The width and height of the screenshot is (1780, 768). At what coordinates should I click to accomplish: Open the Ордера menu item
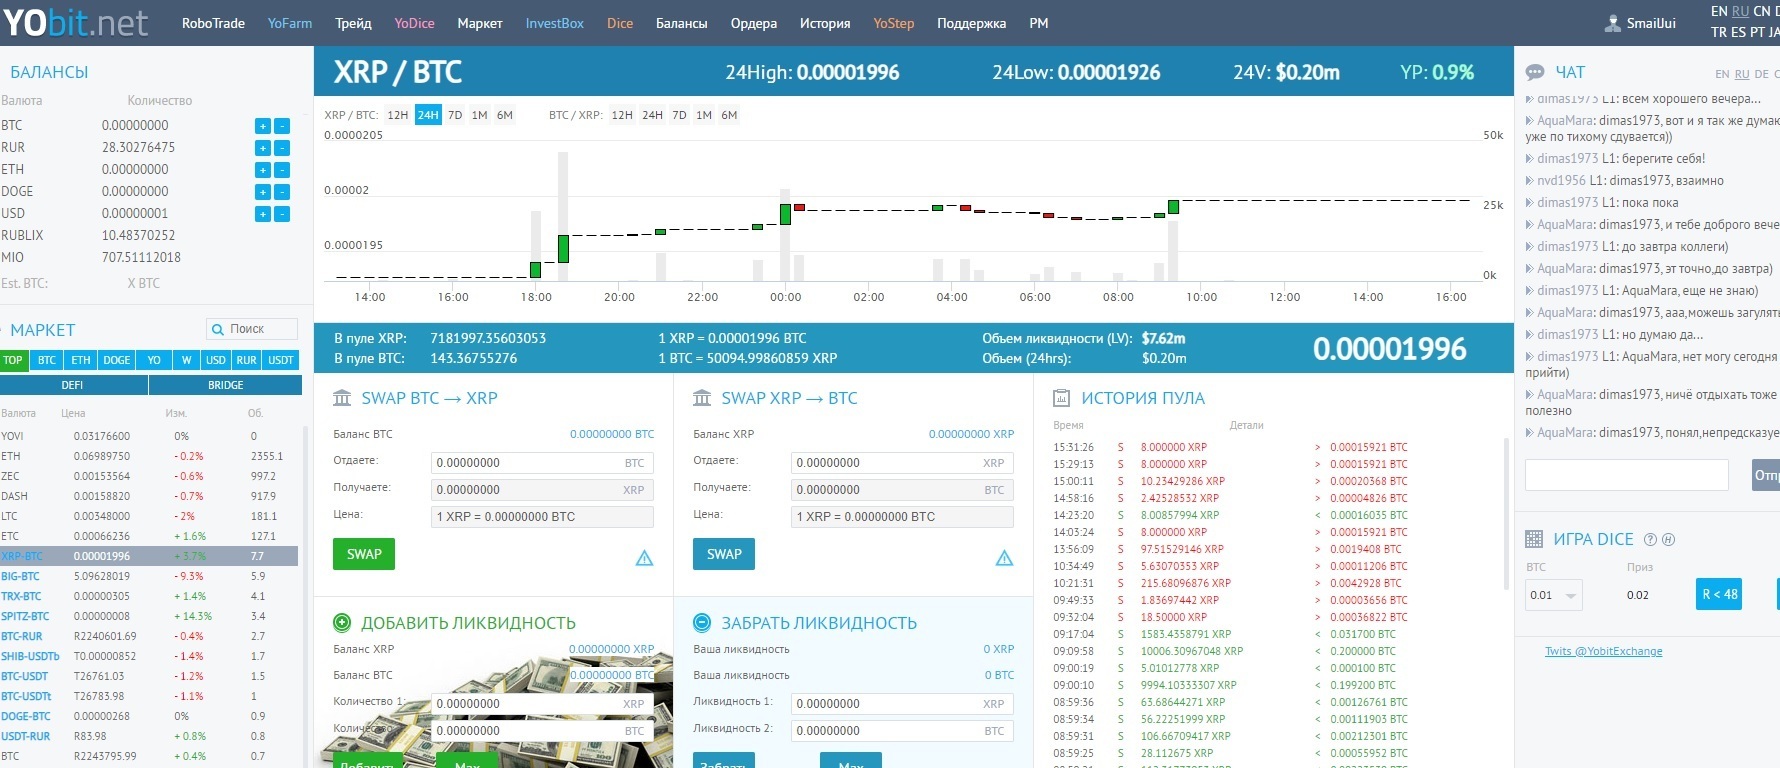pos(754,23)
